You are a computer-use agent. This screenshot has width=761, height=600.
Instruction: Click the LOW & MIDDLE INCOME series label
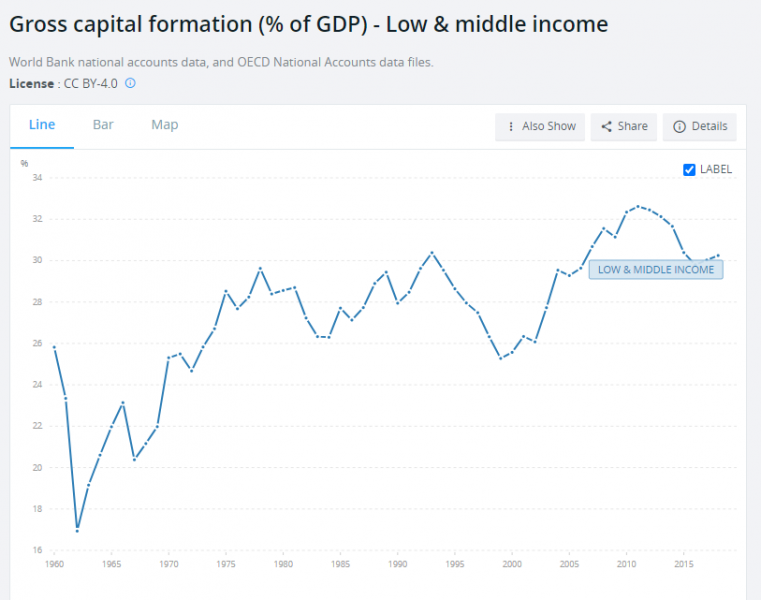point(655,269)
